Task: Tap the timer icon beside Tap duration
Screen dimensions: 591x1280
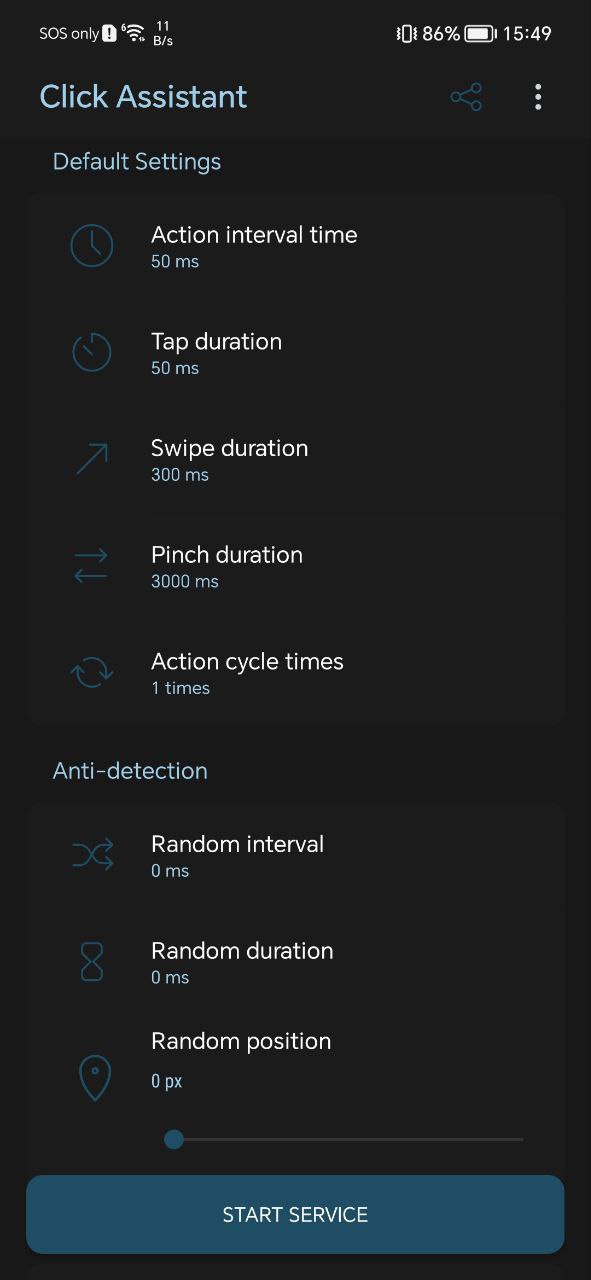Action: (92, 352)
